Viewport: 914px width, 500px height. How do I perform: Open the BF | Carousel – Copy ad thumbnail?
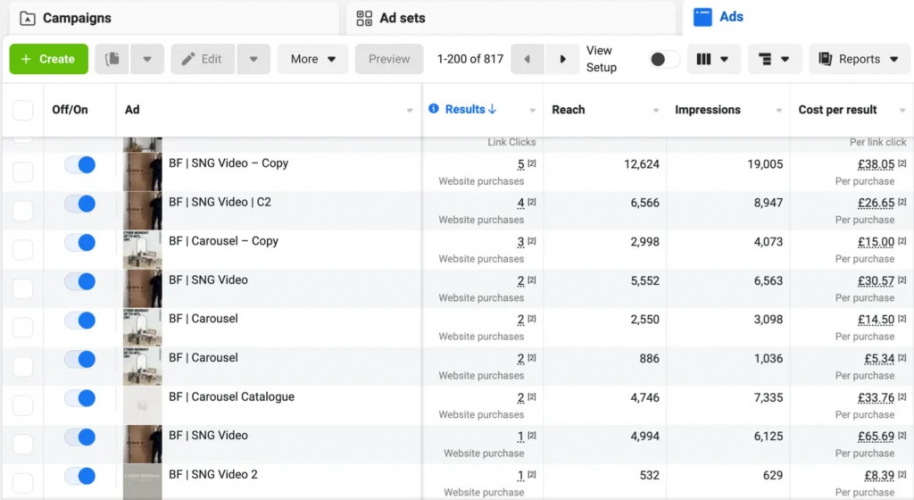pos(142,249)
